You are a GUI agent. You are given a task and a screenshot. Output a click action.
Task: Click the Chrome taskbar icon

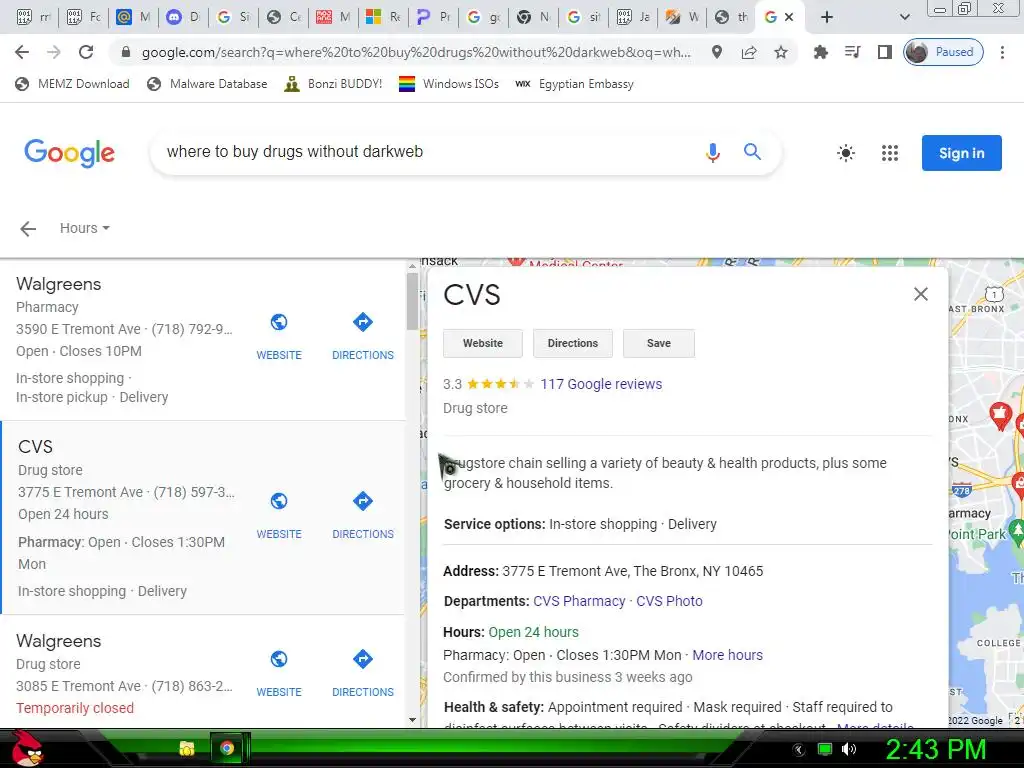click(x=227, y=748)
